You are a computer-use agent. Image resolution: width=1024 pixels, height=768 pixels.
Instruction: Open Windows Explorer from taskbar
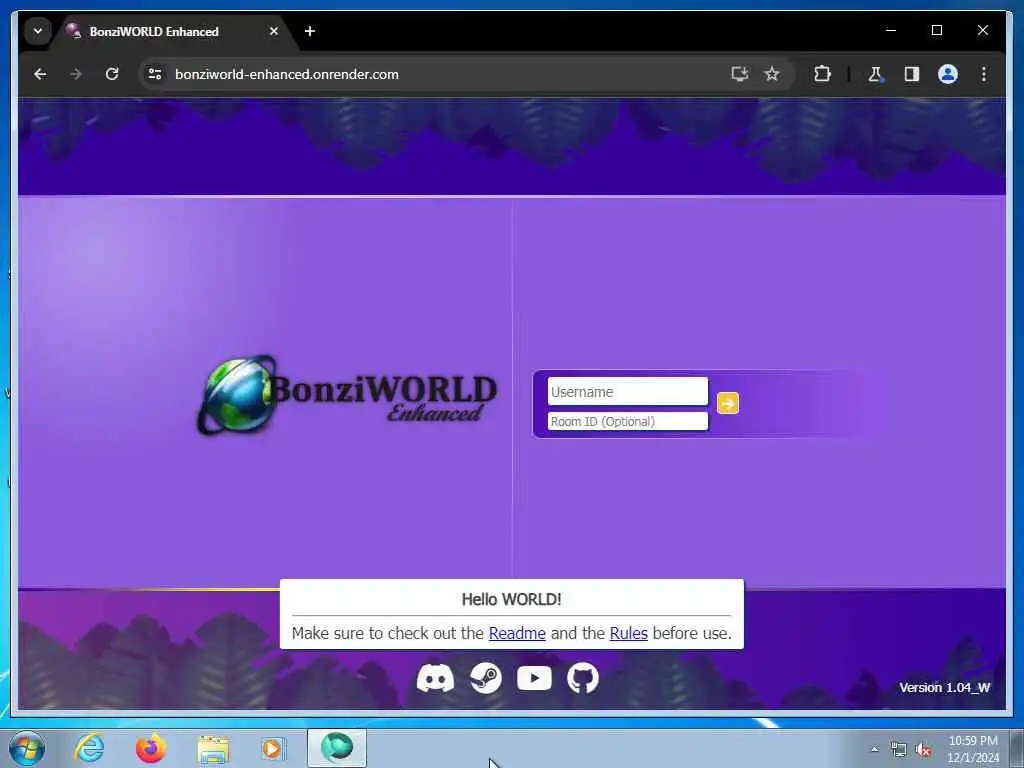213,748
